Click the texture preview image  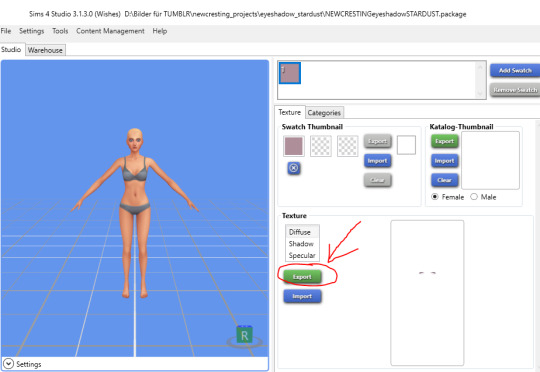(427, 293)
